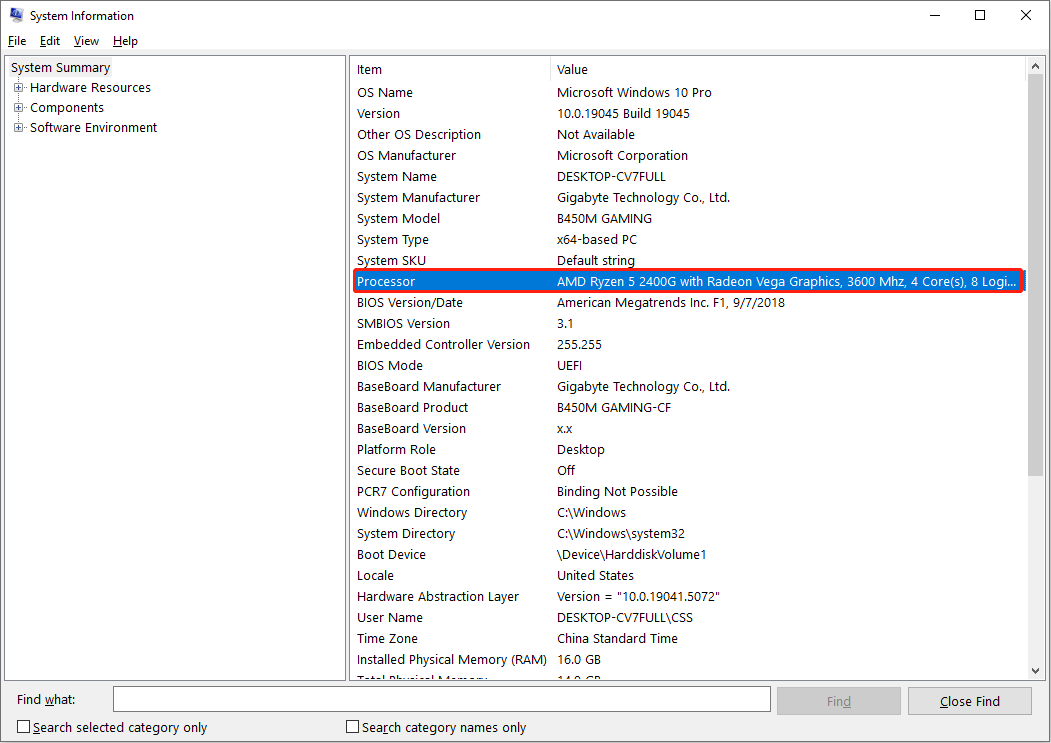The width and height of the screenshot is (1051, 743).
Task: Click the vertical scrollbar thumb
Action: tap(1035, 275)
